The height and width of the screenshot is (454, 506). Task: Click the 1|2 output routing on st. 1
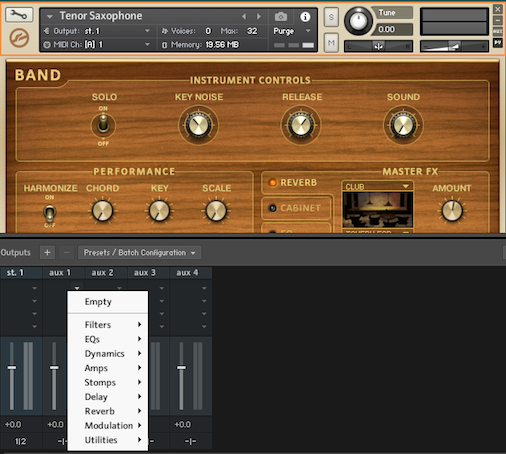point(21,441)
